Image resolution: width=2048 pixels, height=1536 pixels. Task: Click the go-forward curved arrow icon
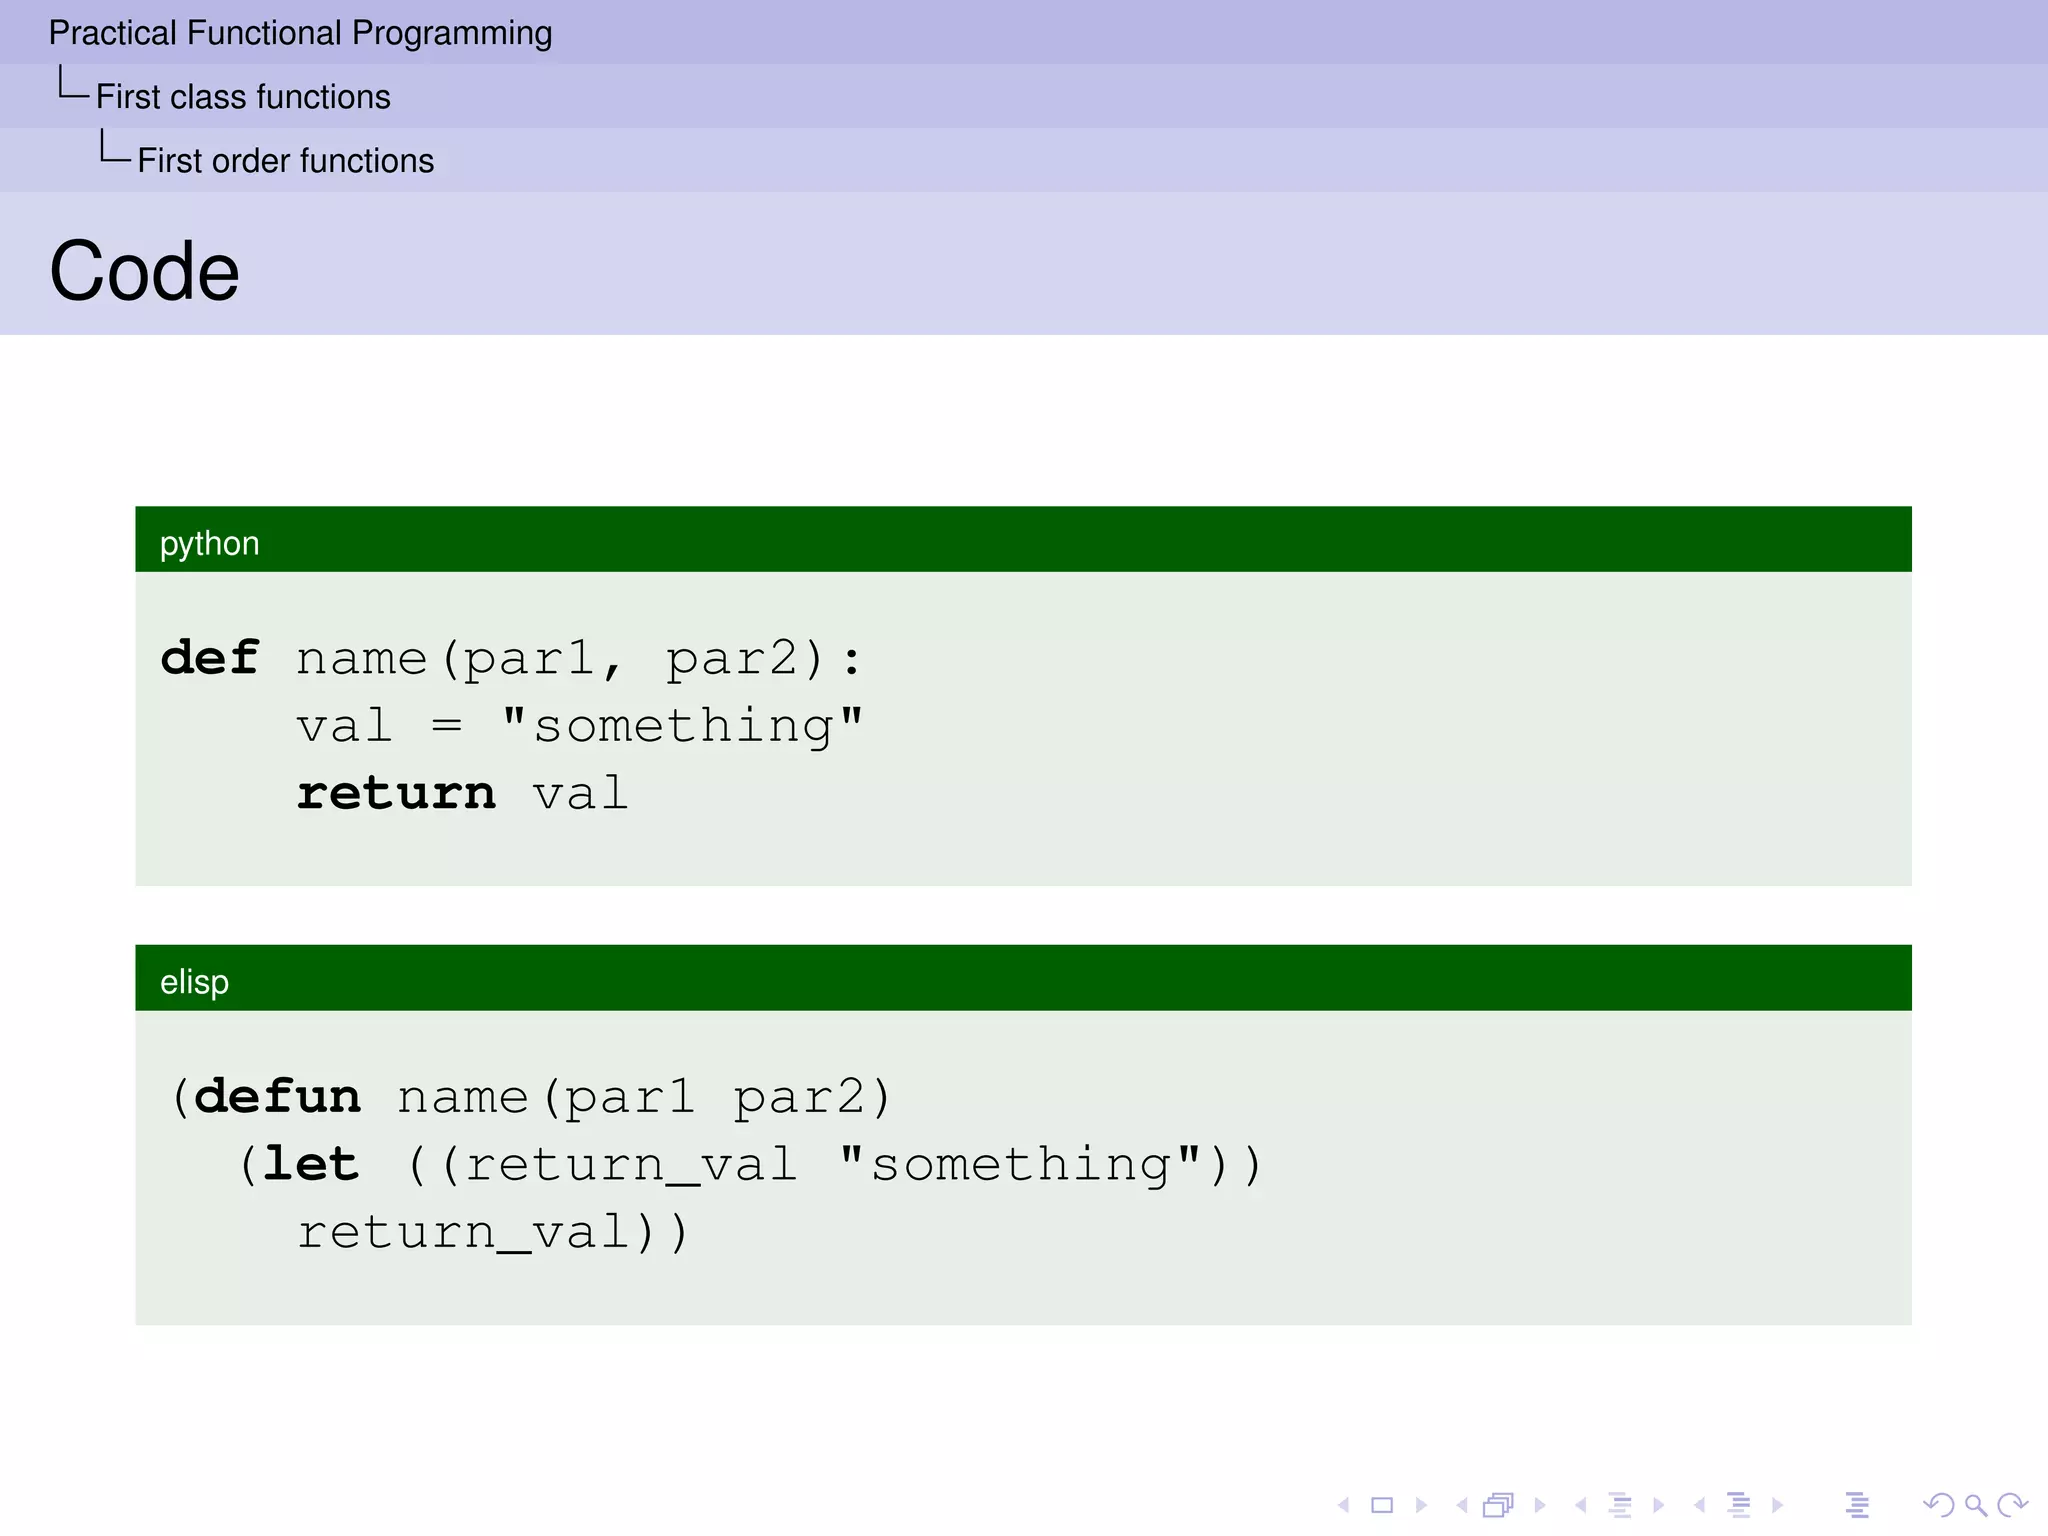(2012, 1505)
